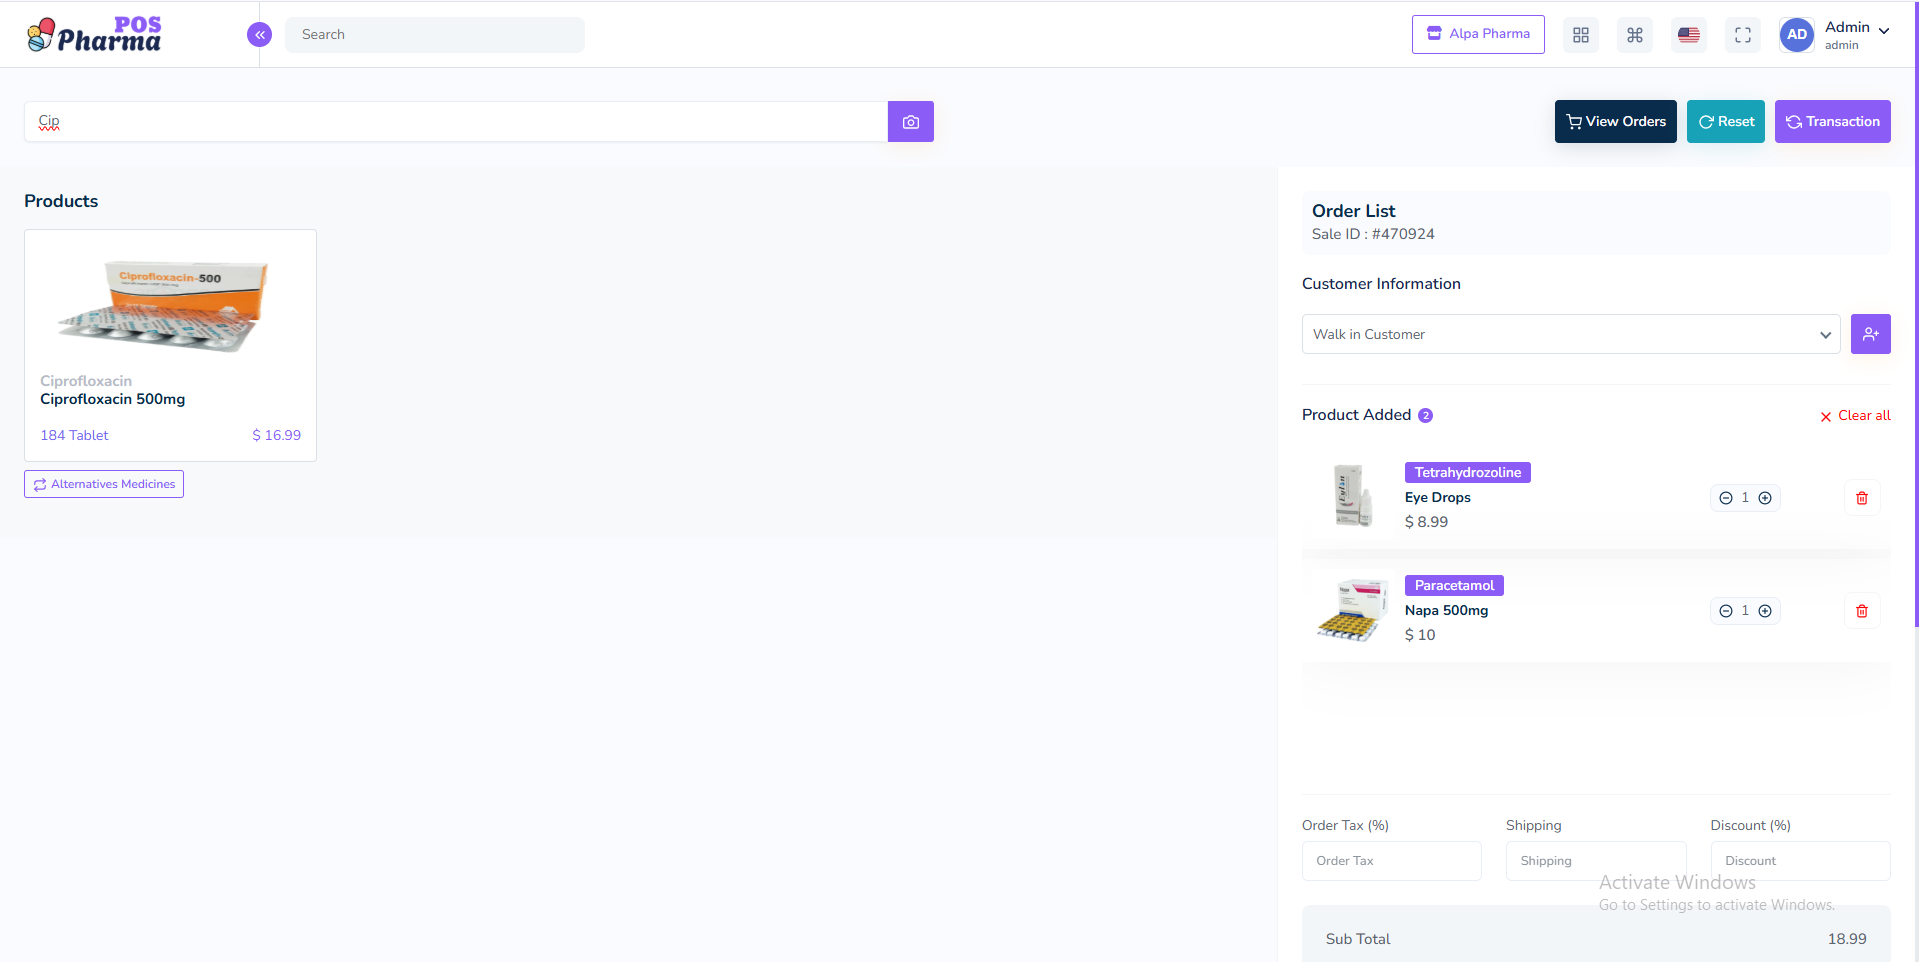1919x962 pixels.
Task: Delete Eye Drops from order list
Action: point(1861,498)
